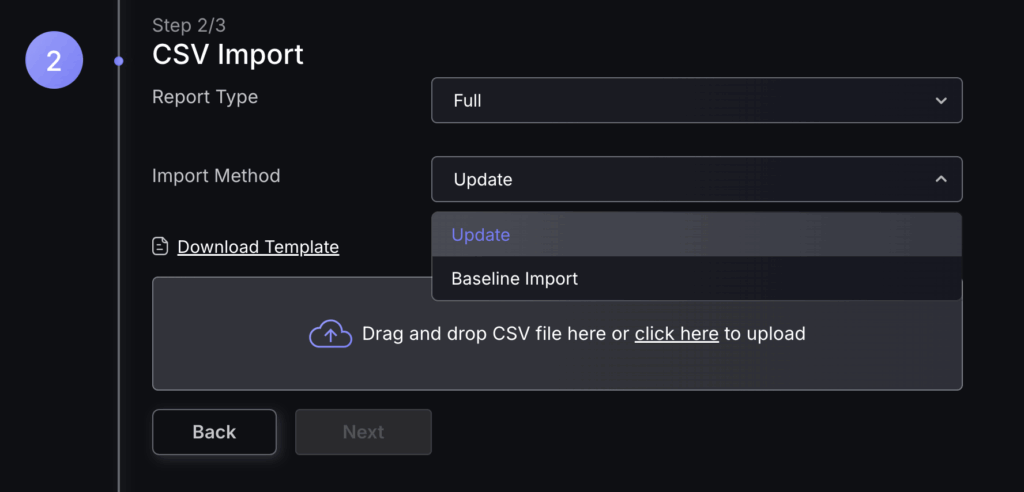Click the Report Type chevron down arrow
This screenshot has width=1024, height=492.
(x=940, y=101)
